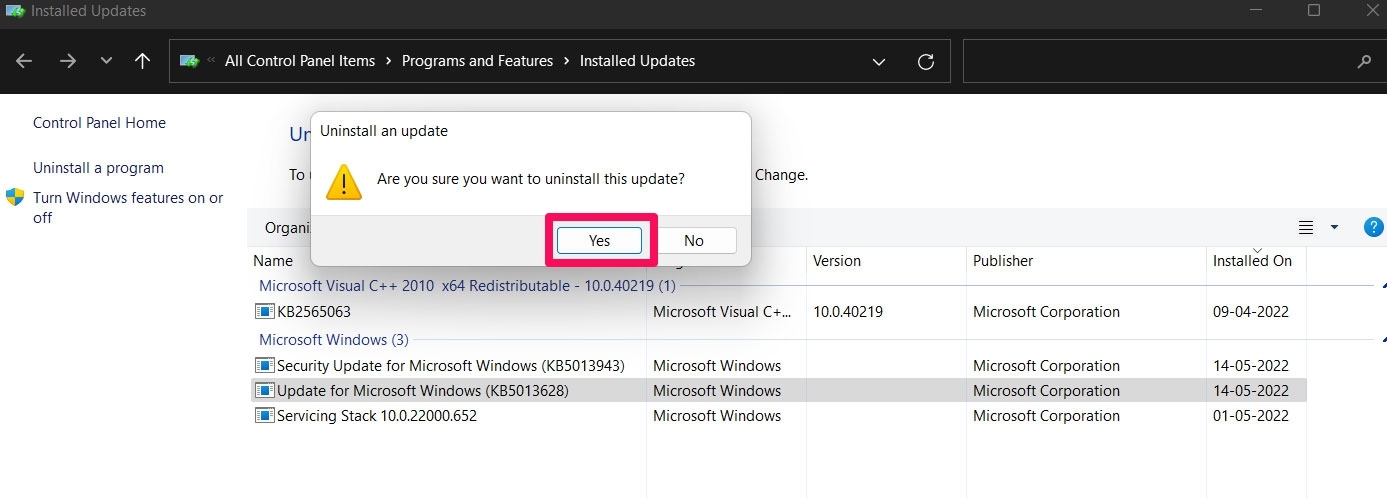Sort by Publisher column header

pyautogui.click(x=1003, y=261)
